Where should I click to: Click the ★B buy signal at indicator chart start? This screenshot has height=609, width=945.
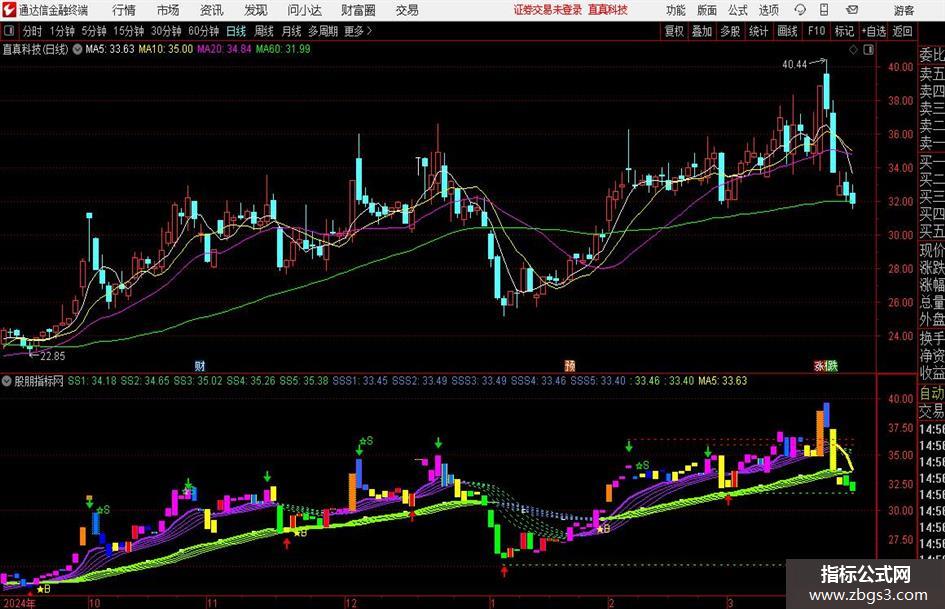(43, 588)
